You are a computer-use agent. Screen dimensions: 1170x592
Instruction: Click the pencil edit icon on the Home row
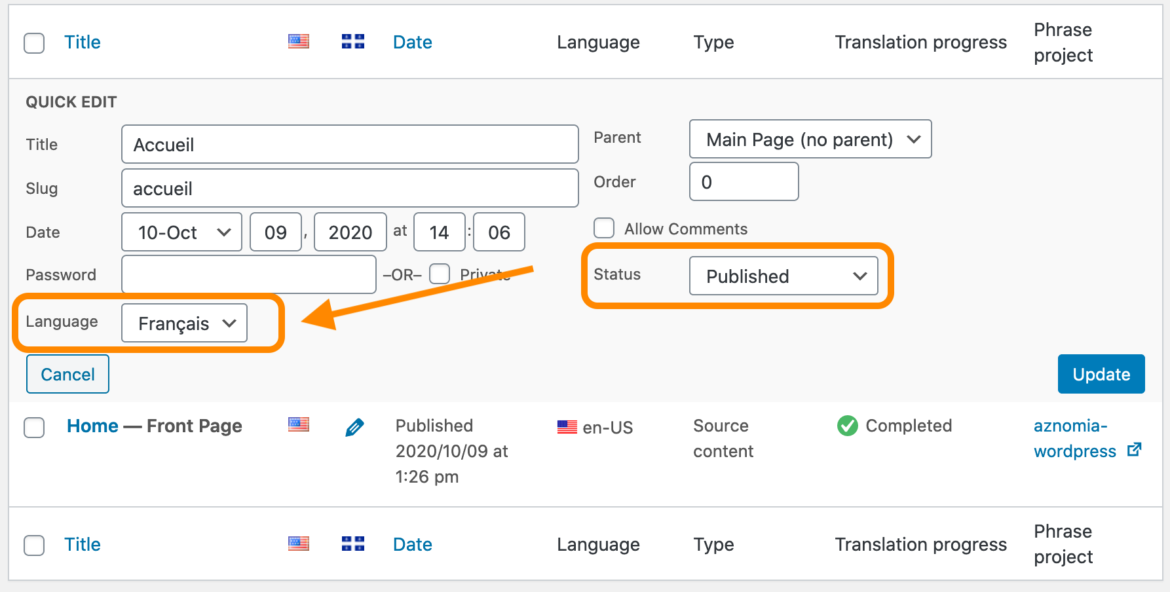(354, 427)
